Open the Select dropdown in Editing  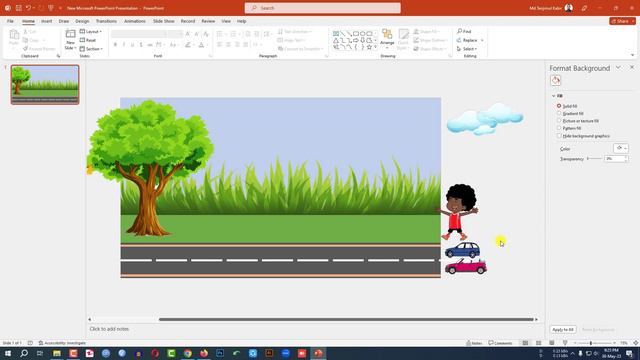[x=467, y=49]
